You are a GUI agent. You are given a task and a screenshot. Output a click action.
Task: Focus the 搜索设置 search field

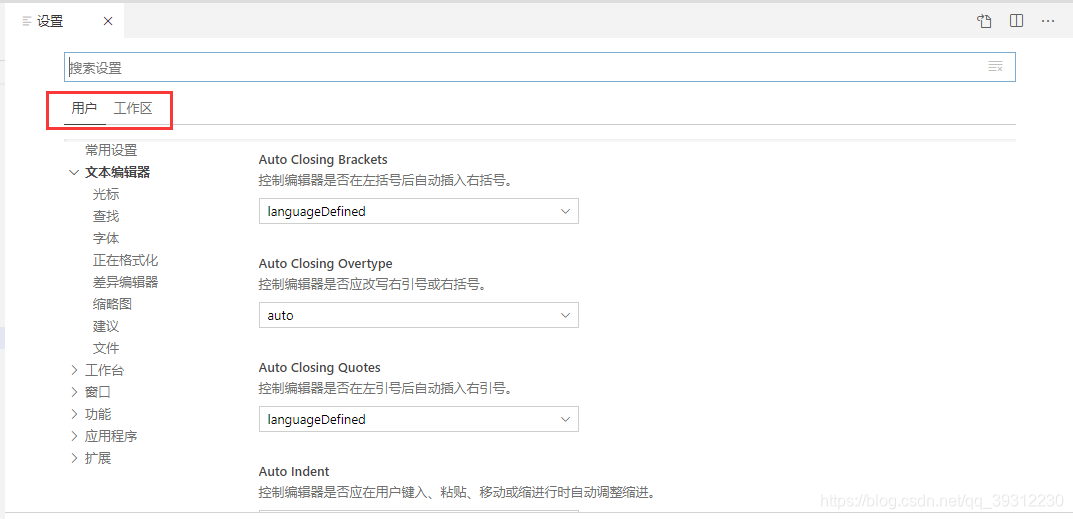pyautogui.click(x=539, y=68)
